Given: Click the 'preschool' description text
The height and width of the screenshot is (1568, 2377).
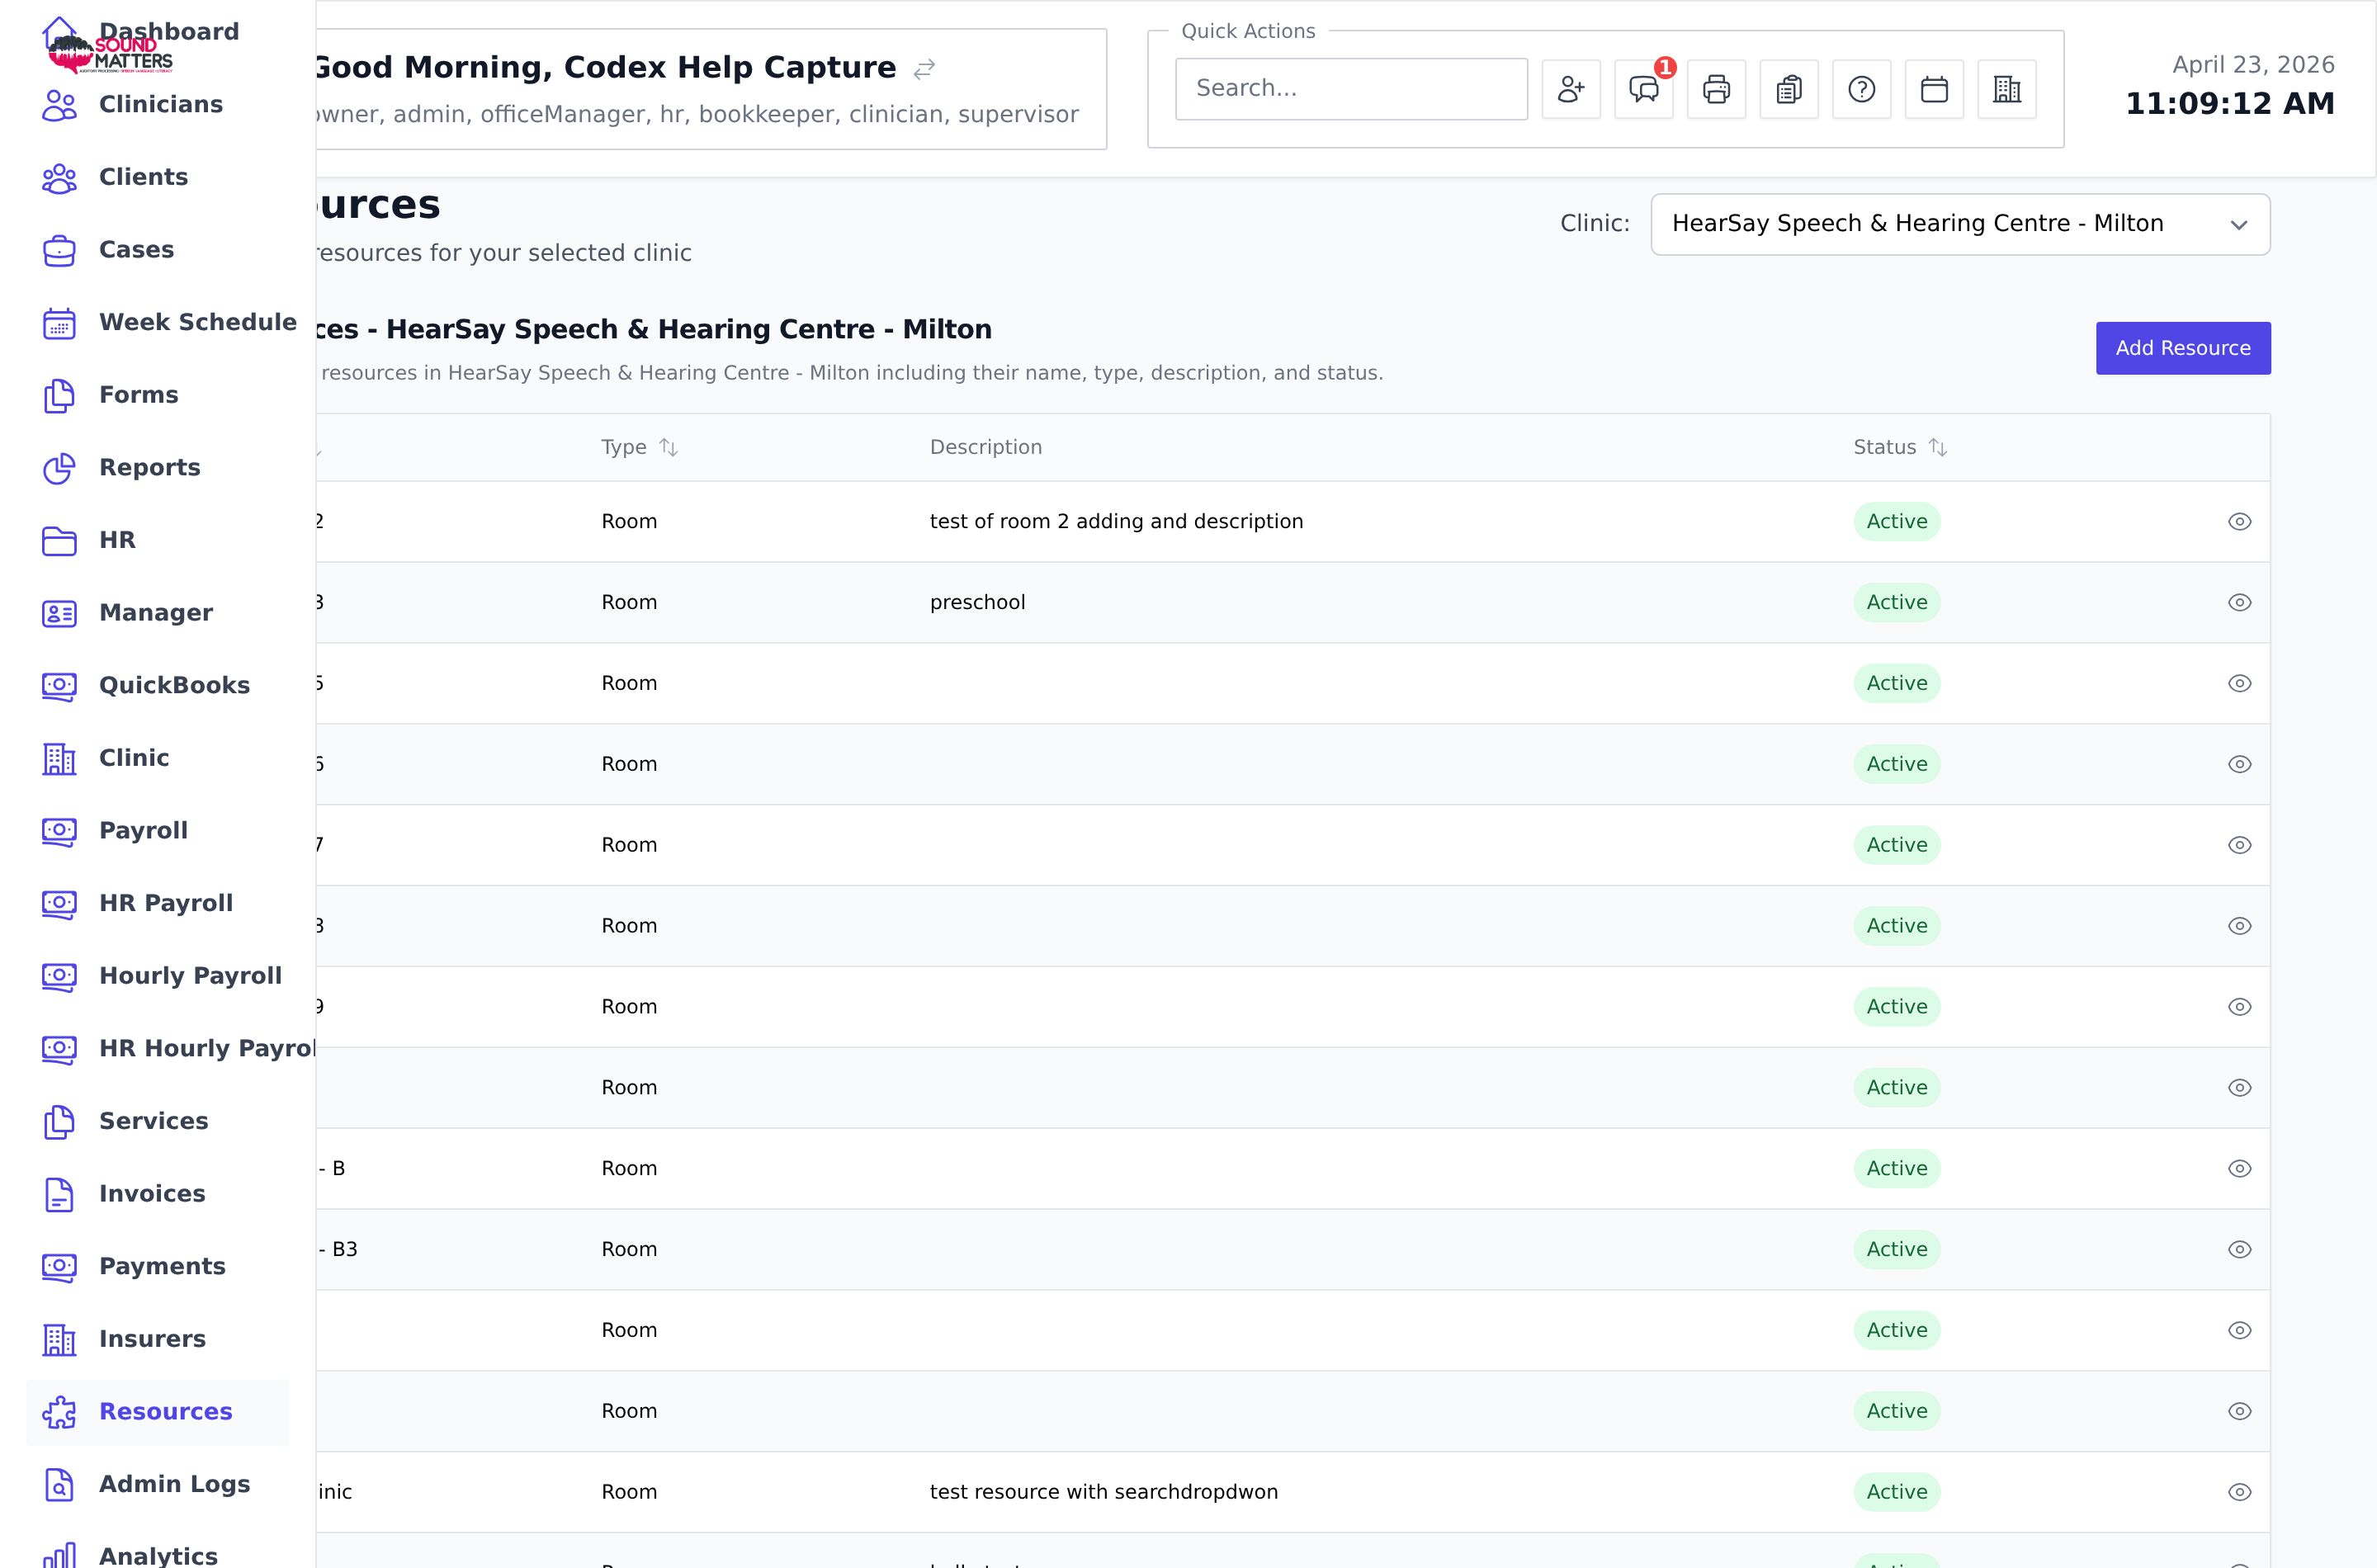Looking at the screenshot, I should (x=977, y=603).
